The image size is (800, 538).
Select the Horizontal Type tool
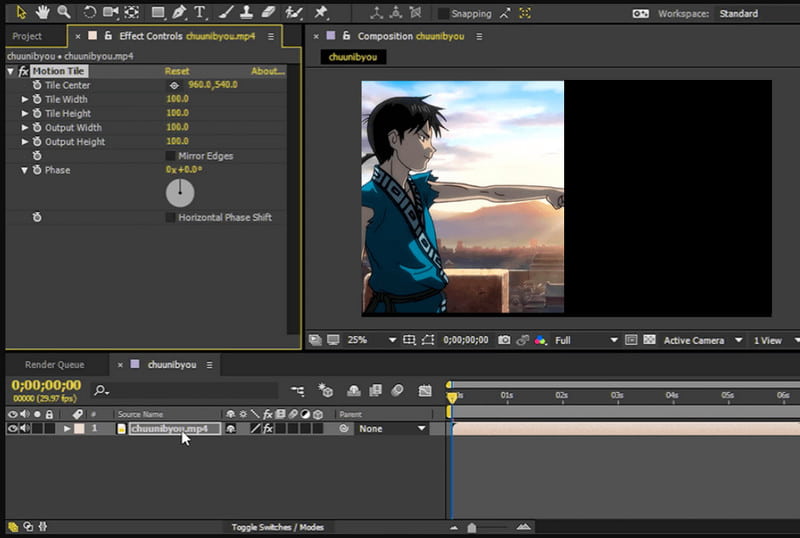tap(199, 12)
